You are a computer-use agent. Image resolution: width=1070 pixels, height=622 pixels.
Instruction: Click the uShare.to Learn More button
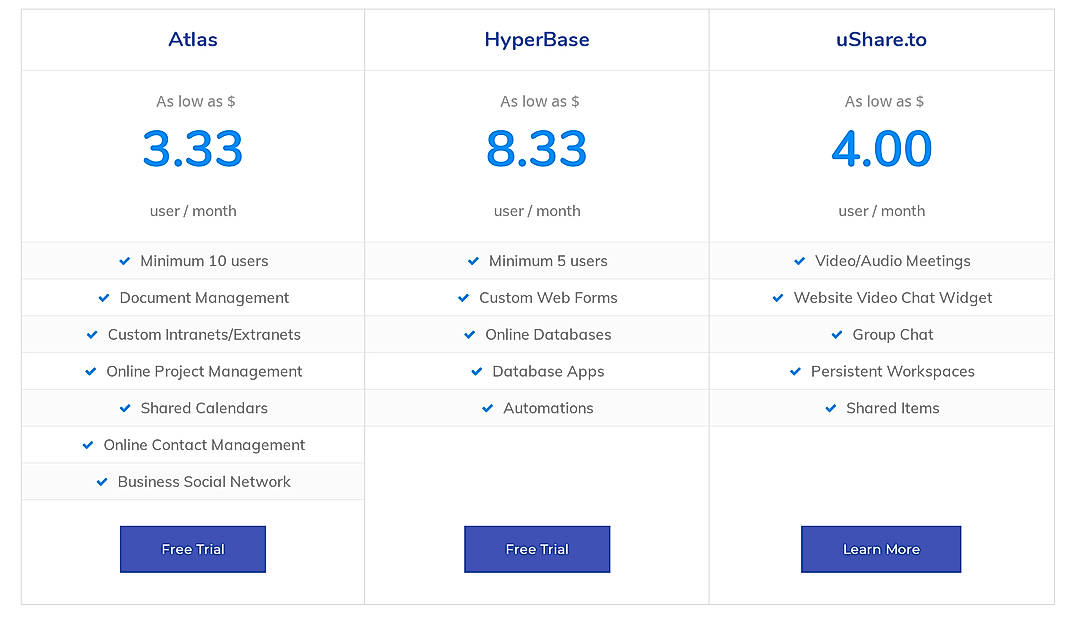coord(881,549)
